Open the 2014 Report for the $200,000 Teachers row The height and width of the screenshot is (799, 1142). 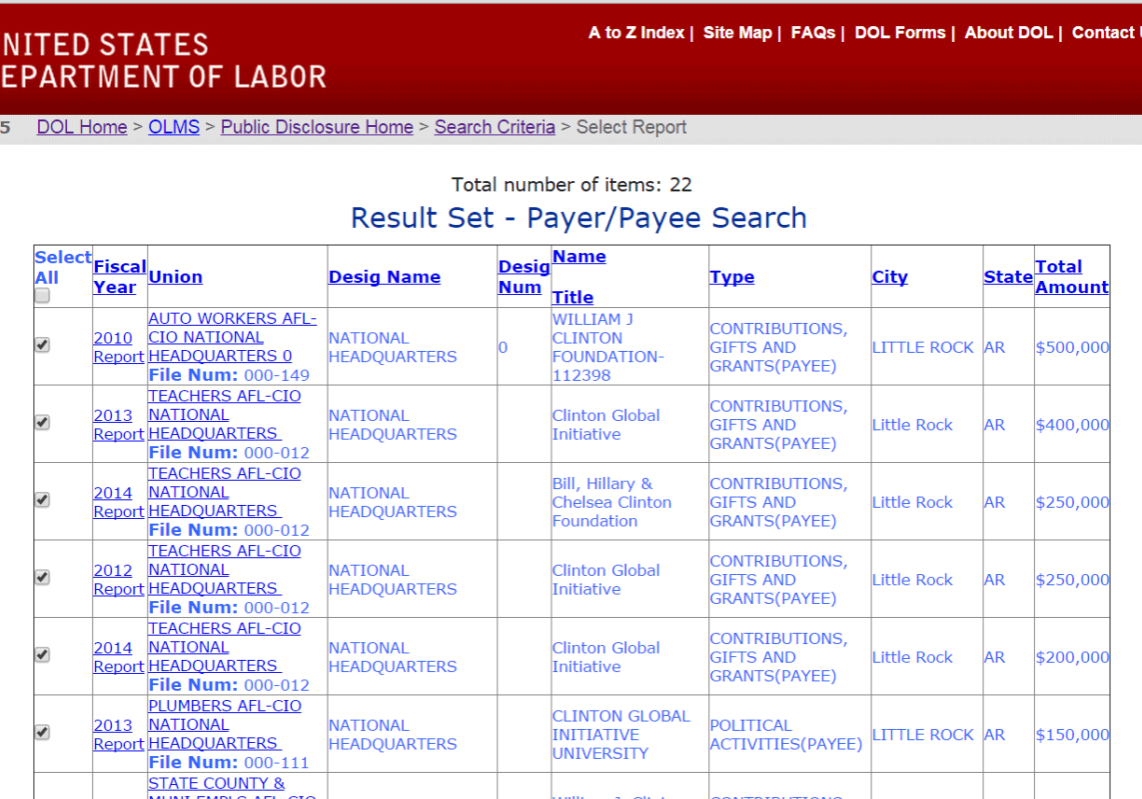119,657
